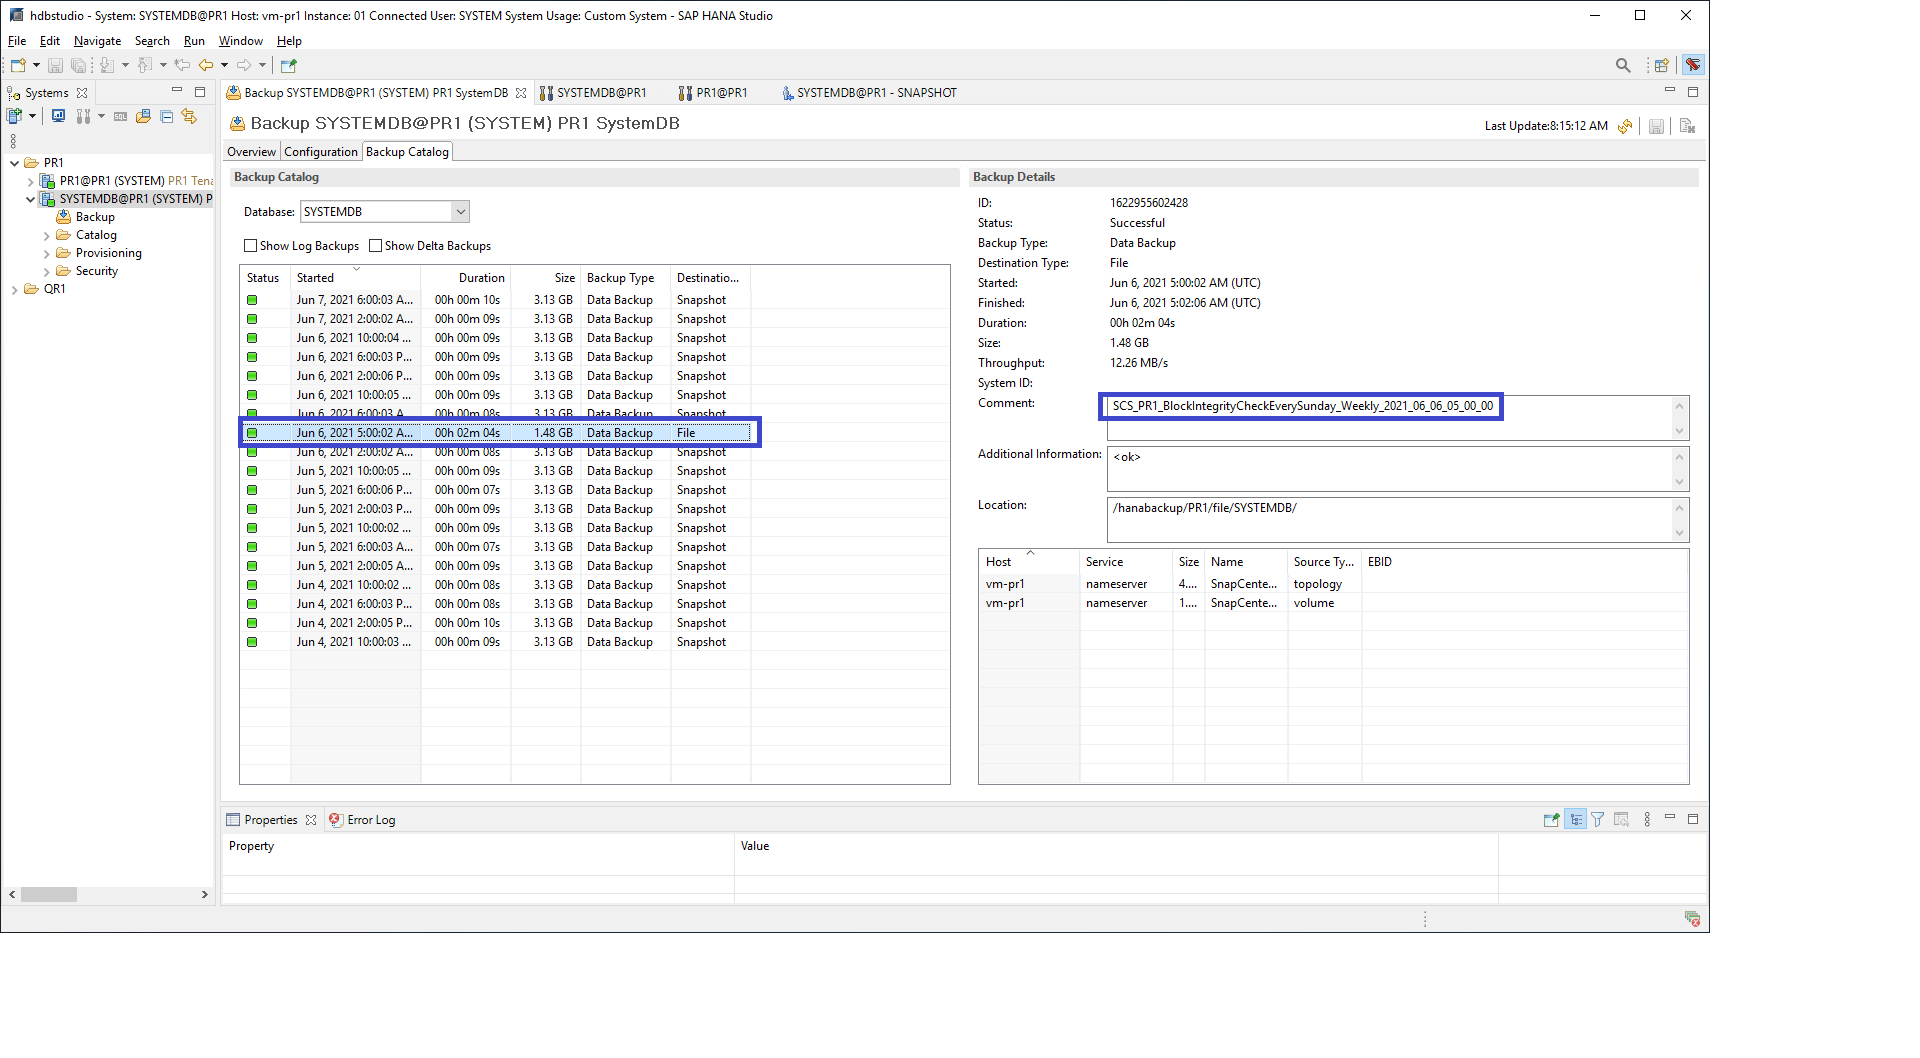Open the Database SYSTEMDB dropdown
This screenshot has width=1920, height=1058.
point(460,212)
